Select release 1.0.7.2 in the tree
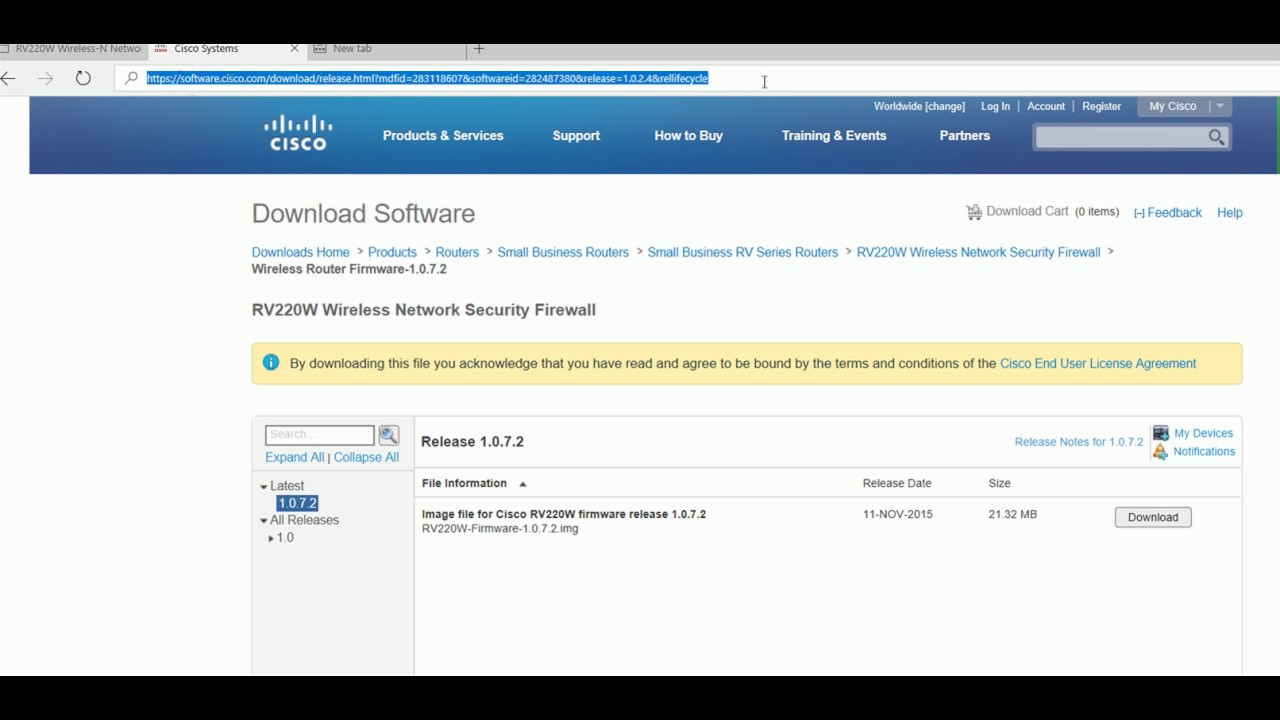 coord(297,503)
